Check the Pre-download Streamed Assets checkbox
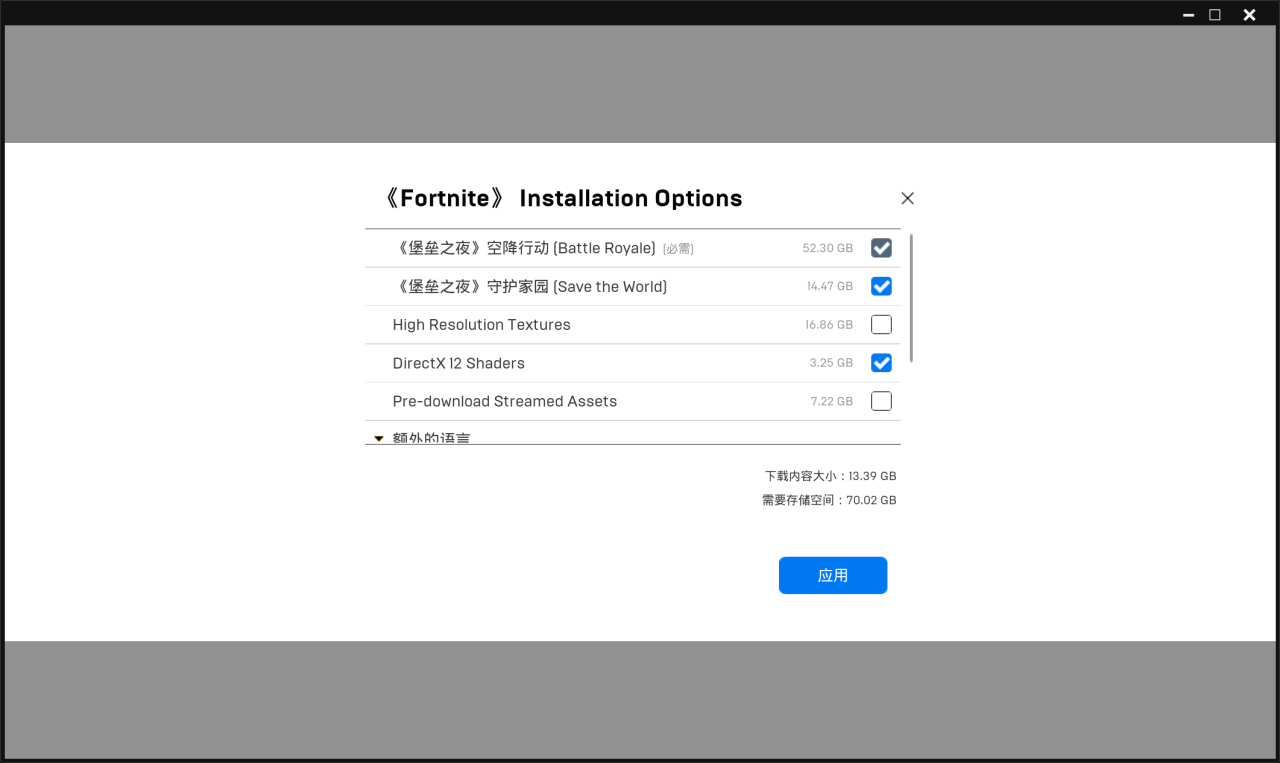Image resolution: width=1280 pixels, height=763 pixels. pyautogui.click(x=881, y=401)
